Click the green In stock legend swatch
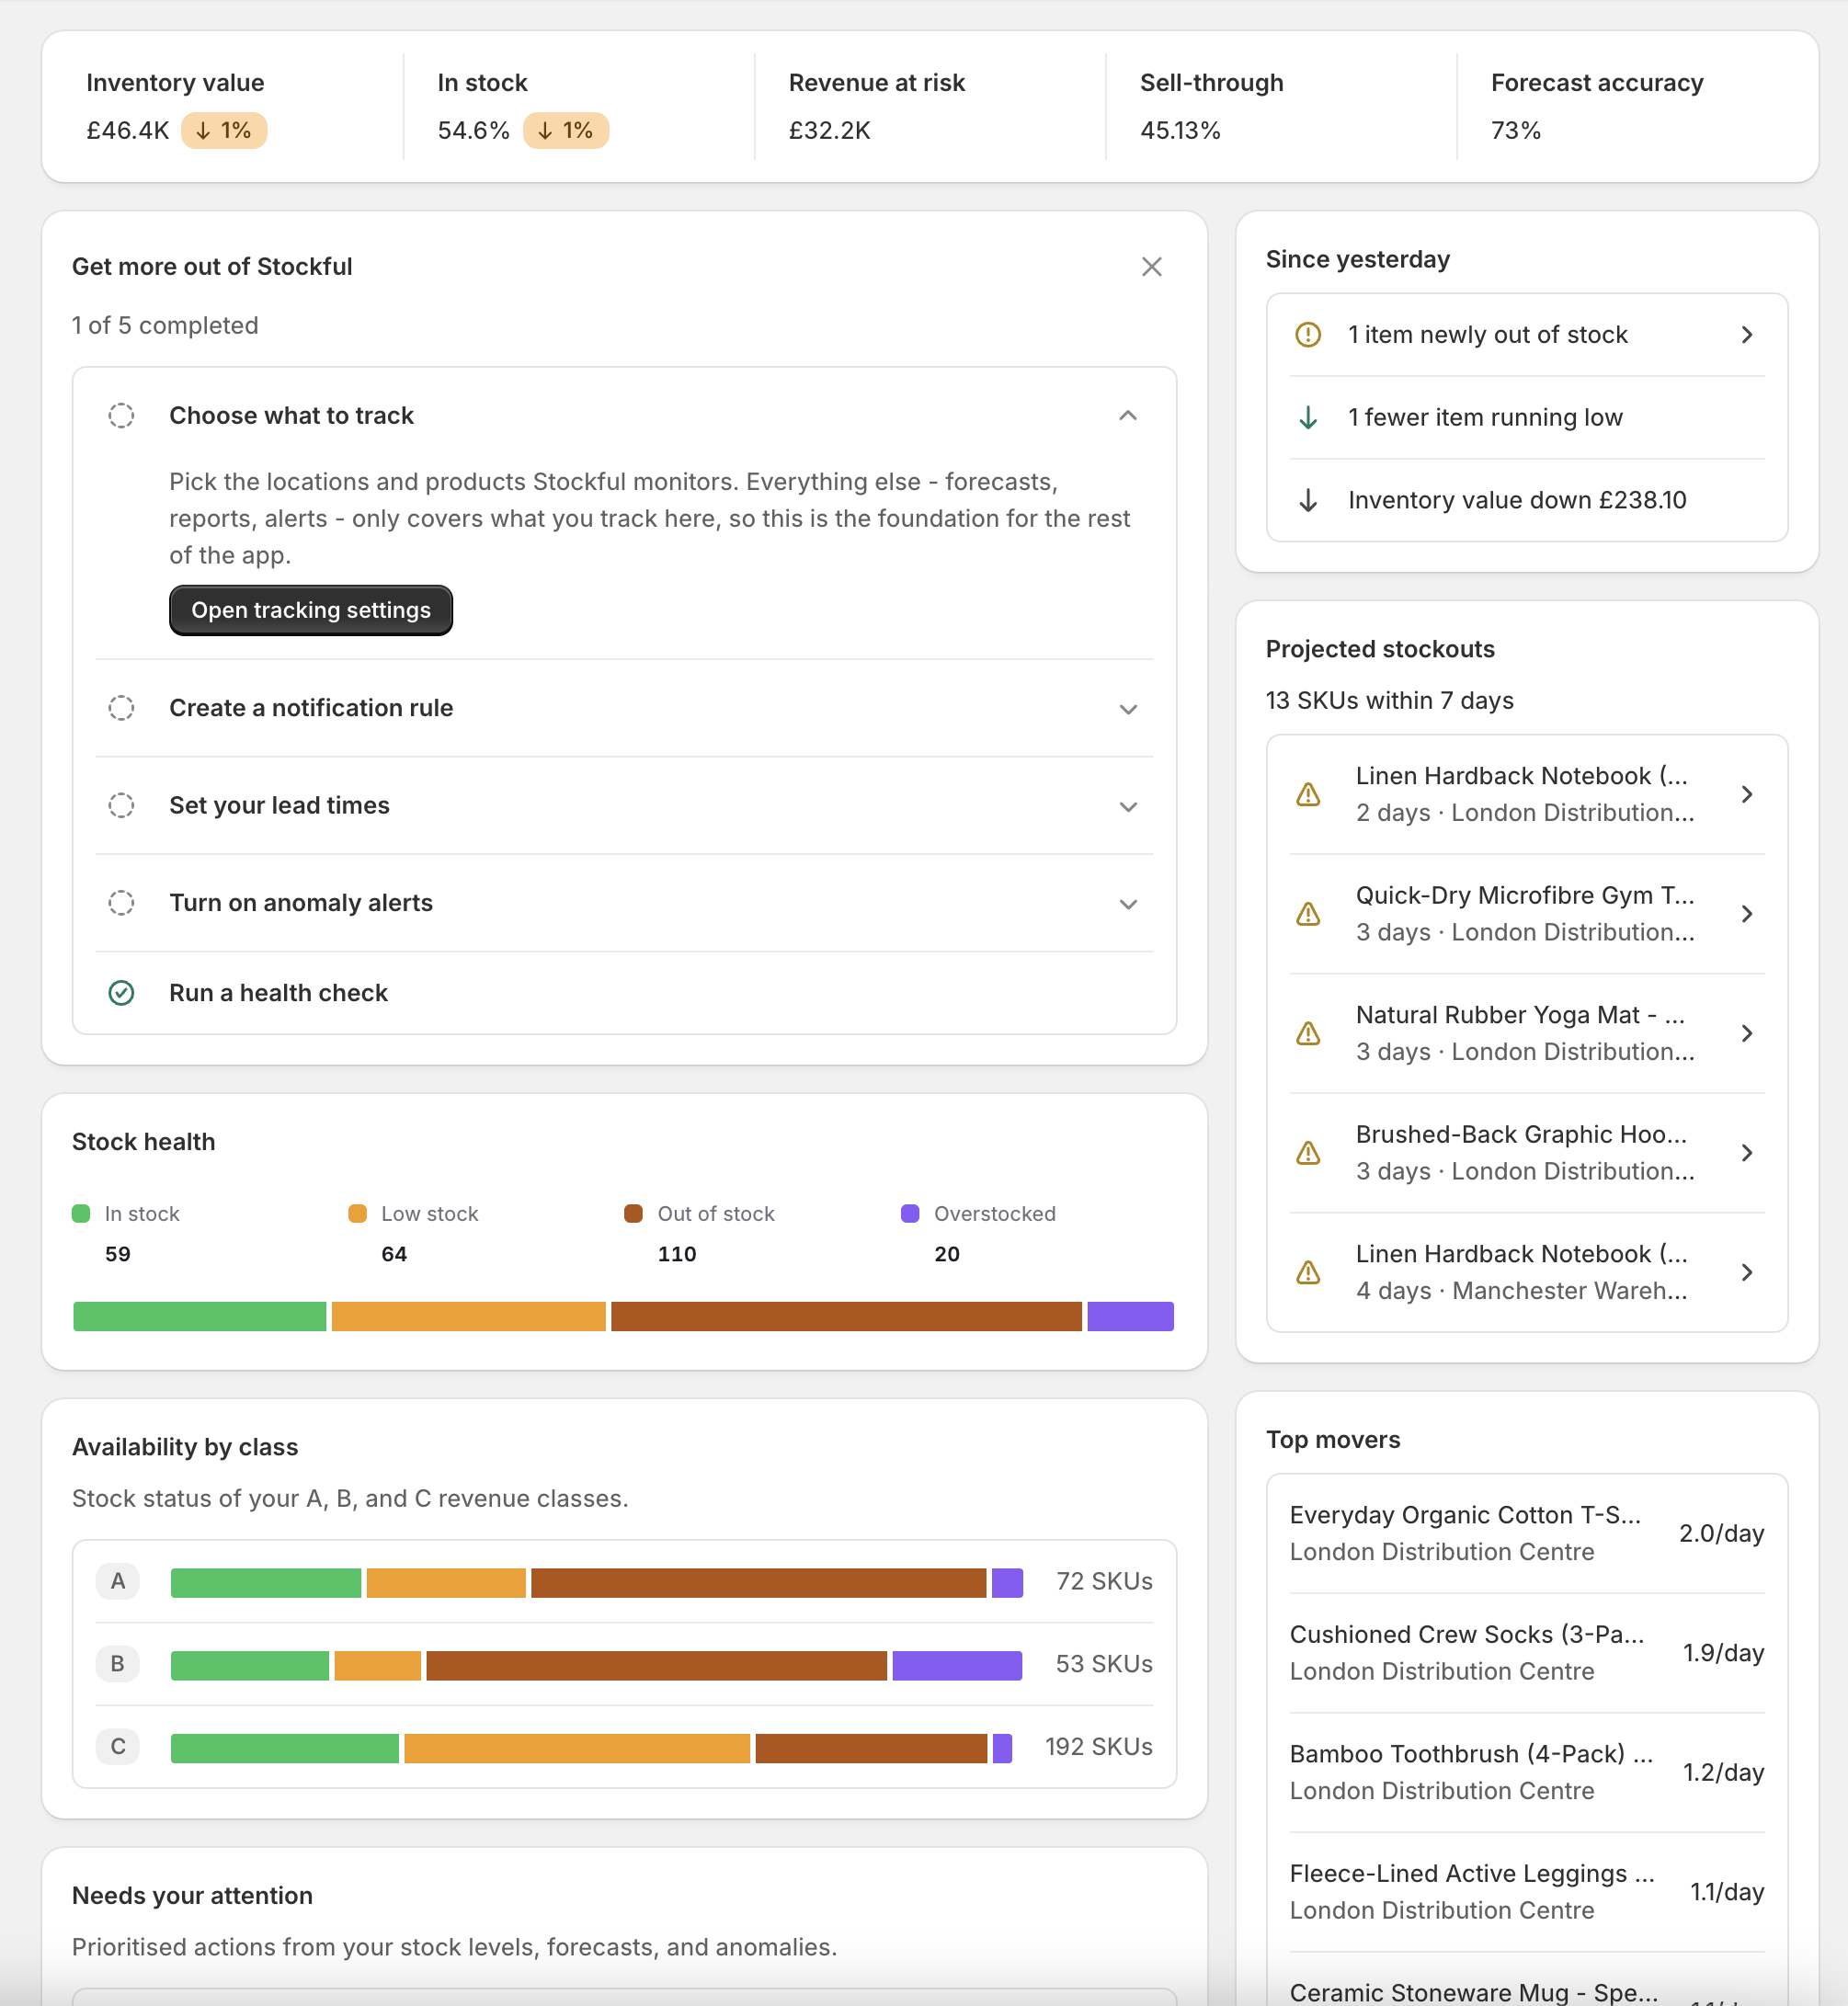Screen dimensions: 1848x2006 tap(81, 1214)
